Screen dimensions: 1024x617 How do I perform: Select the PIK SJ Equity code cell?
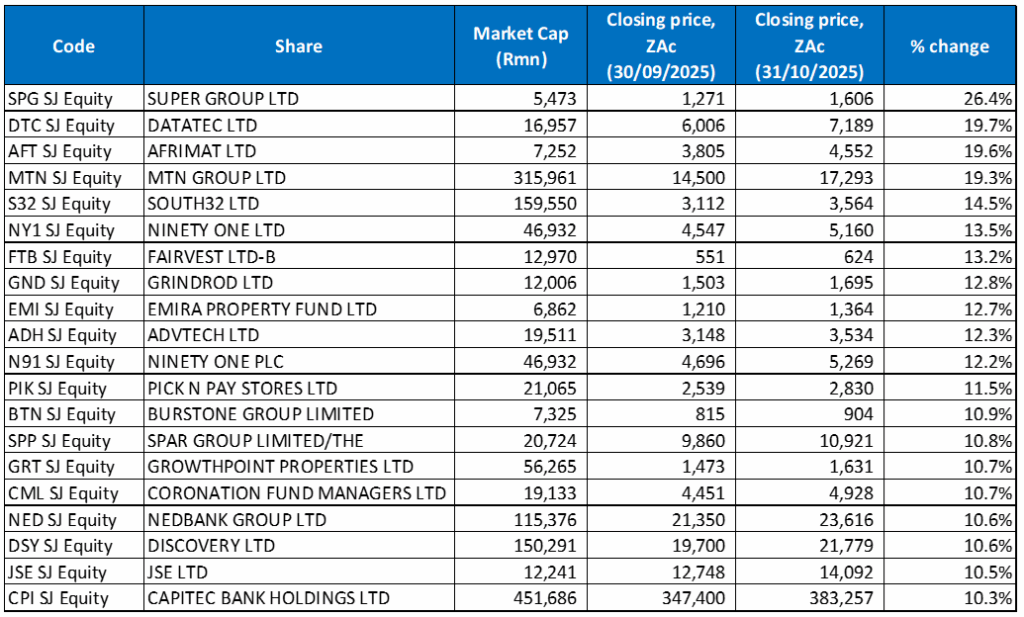[x=59, y=388]
